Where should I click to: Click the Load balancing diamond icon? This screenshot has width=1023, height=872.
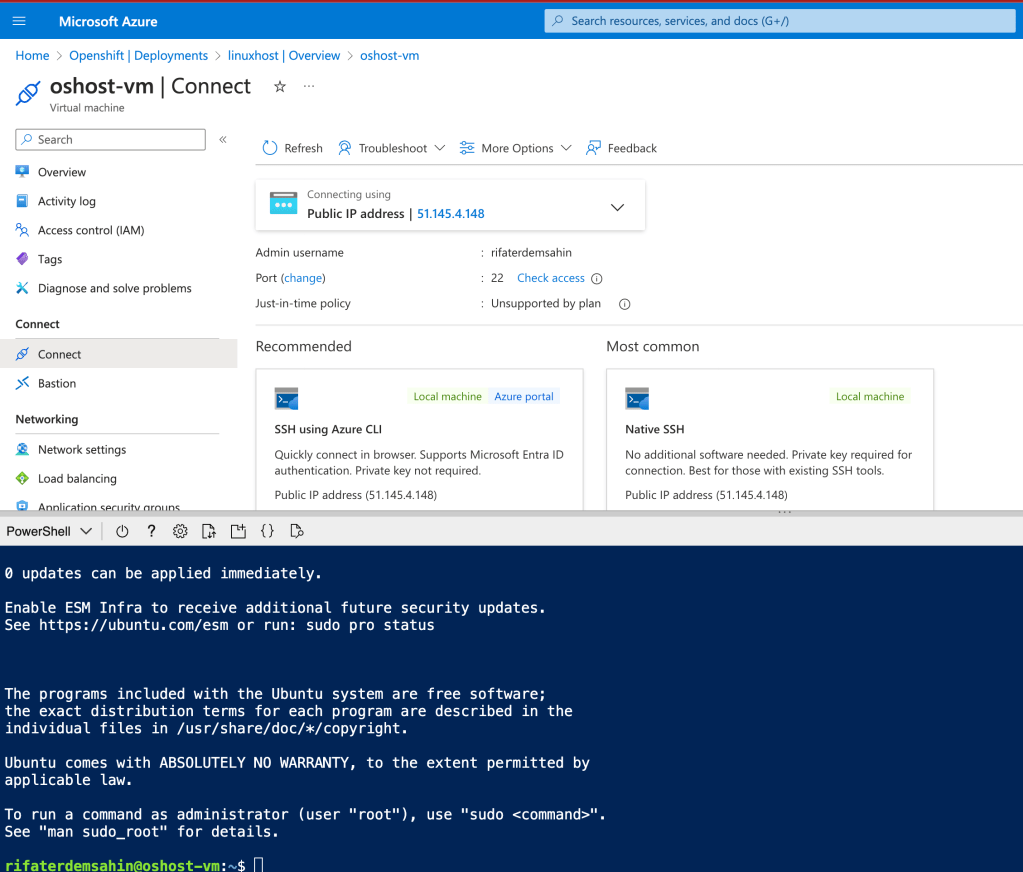22,478
